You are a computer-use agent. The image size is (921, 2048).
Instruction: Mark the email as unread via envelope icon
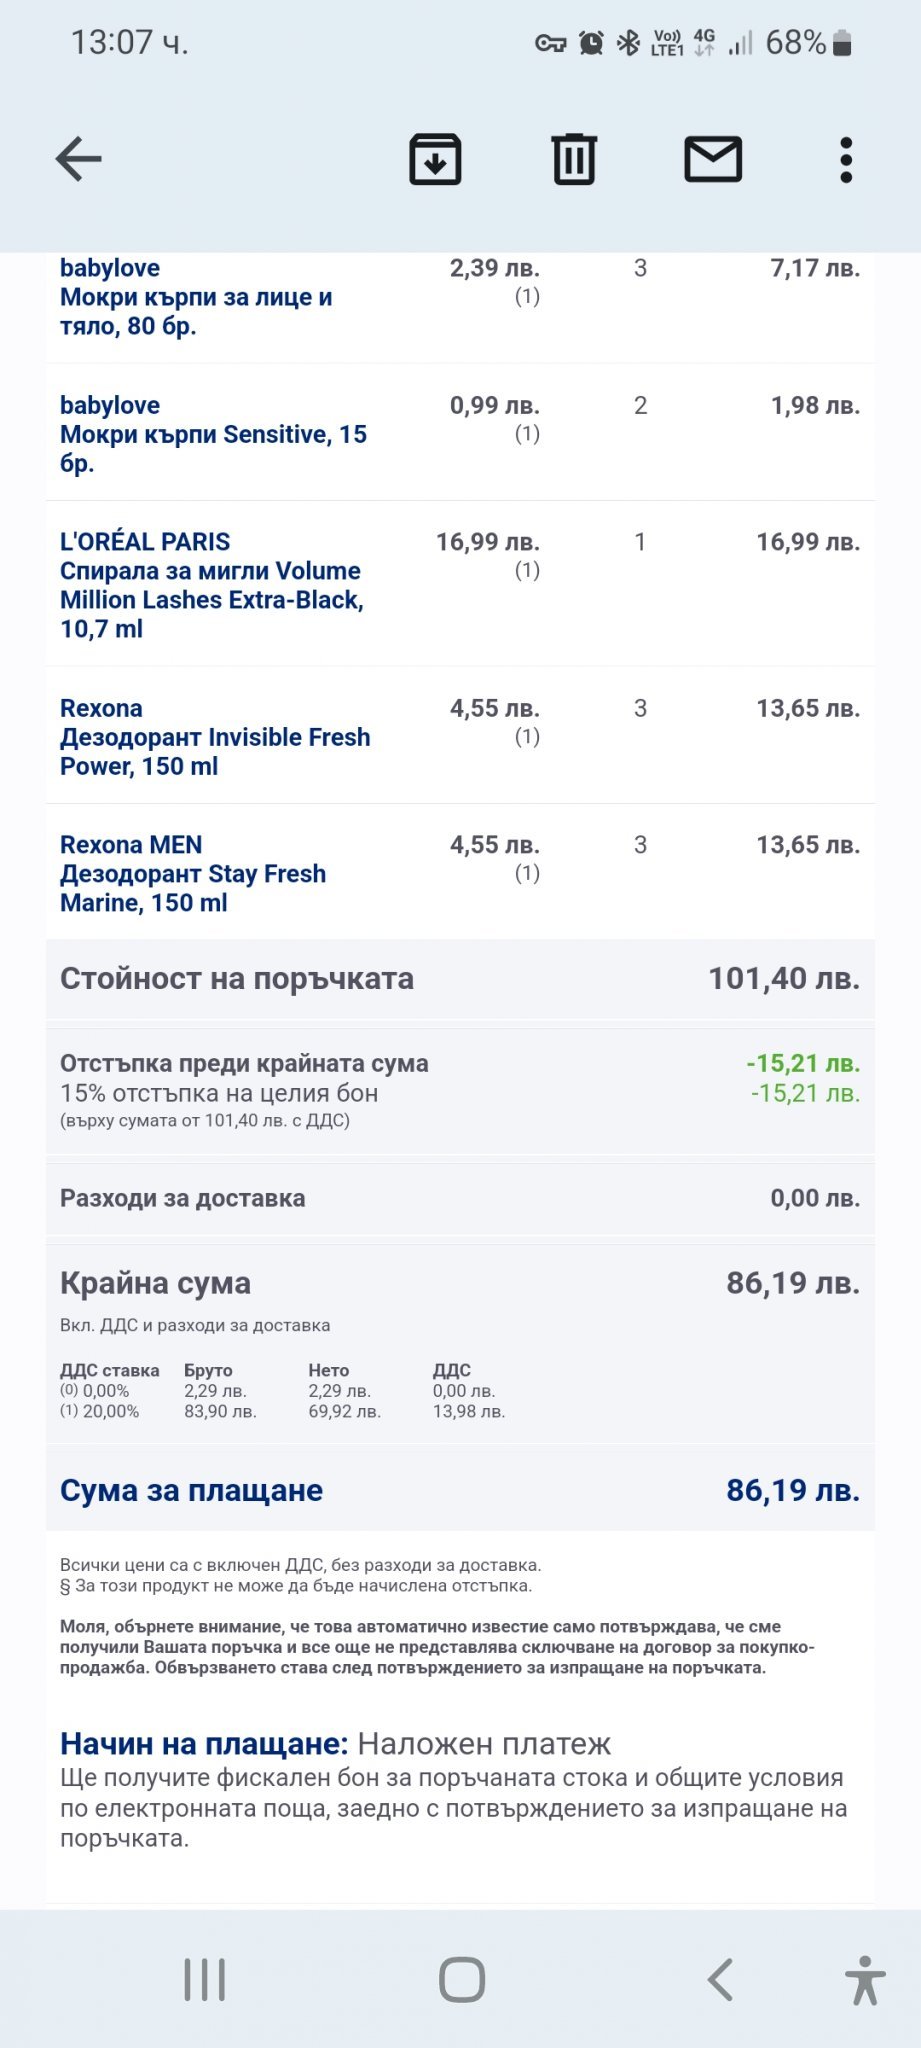click(x=713, y=159)
